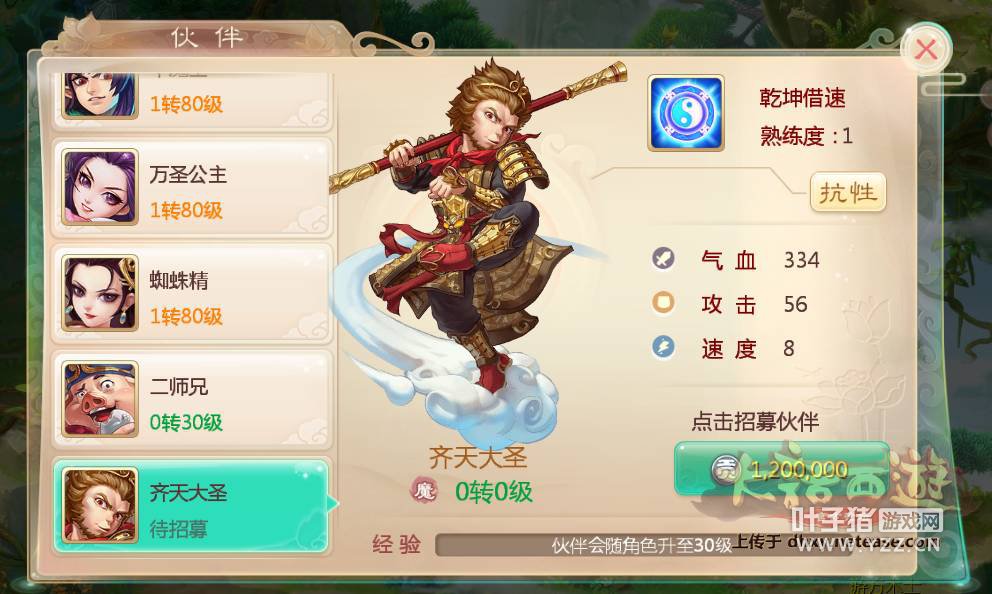Select the 万圣公主 list entry name
Screen dimensions: 992x594
188,175
